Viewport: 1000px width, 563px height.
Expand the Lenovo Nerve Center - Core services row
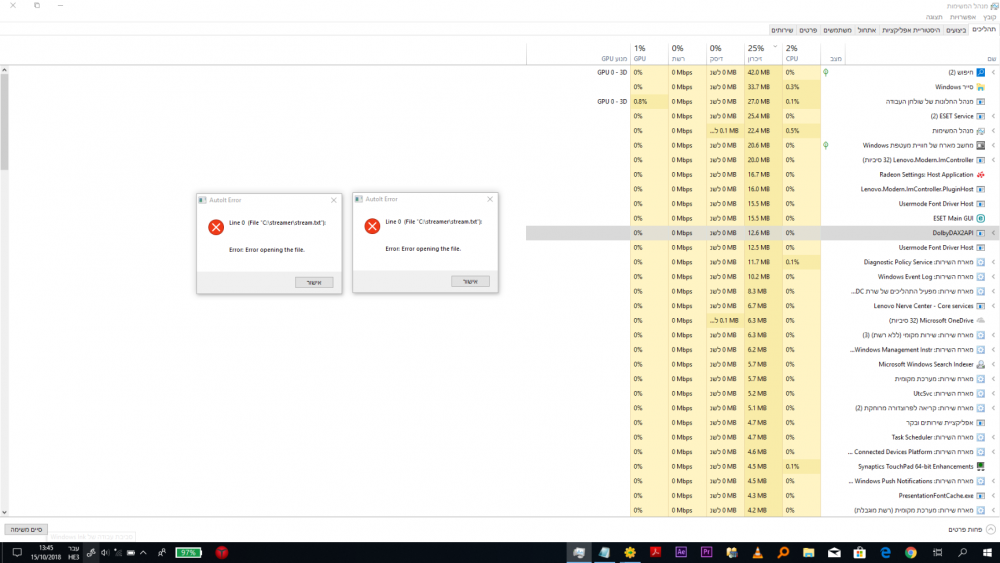tap(993, 306)
